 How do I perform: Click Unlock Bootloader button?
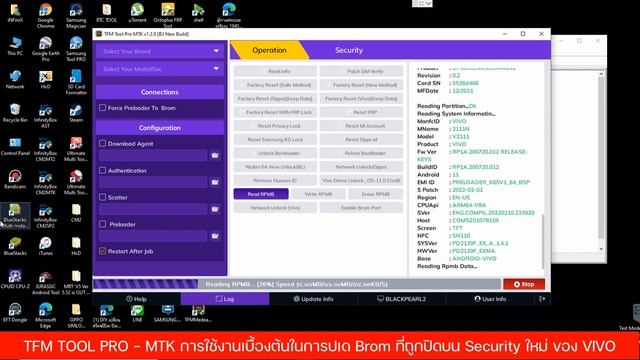click(275, 153)
